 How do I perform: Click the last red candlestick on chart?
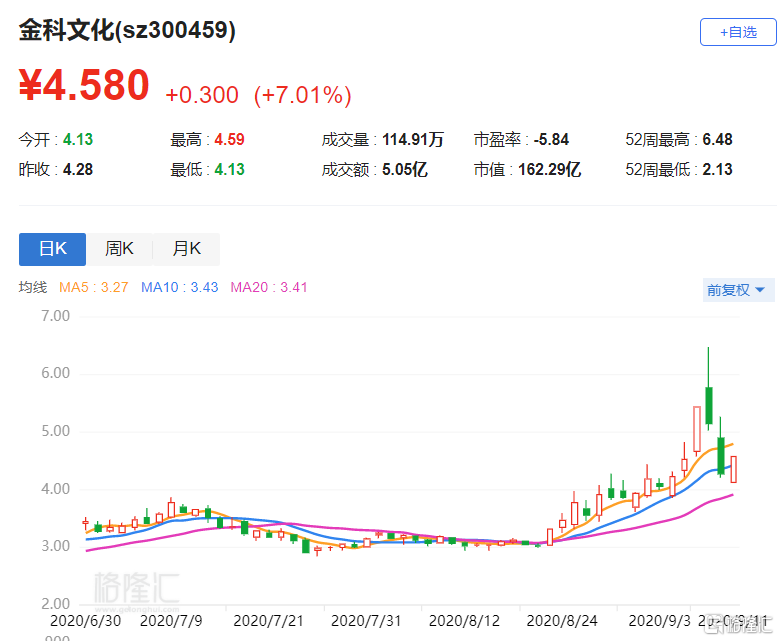pos(733,469)
